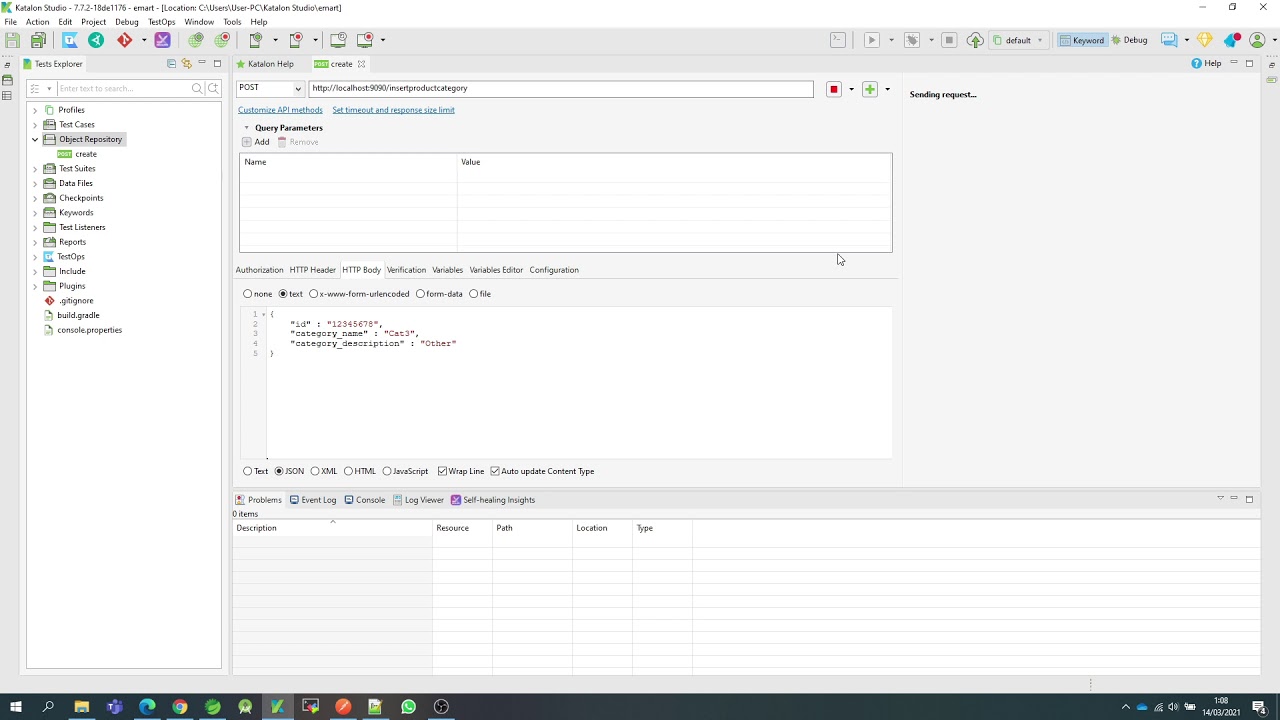
Task: Click the Spy Windows toolbar icon
Action: 338,40
